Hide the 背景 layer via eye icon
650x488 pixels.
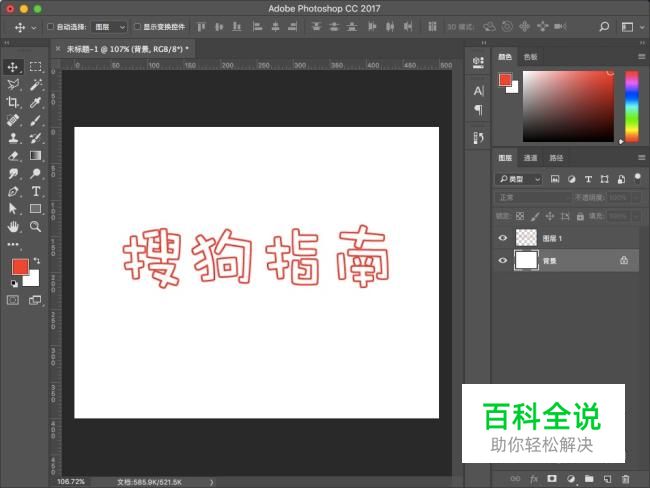pyautogui.click(x=502, y=260)
